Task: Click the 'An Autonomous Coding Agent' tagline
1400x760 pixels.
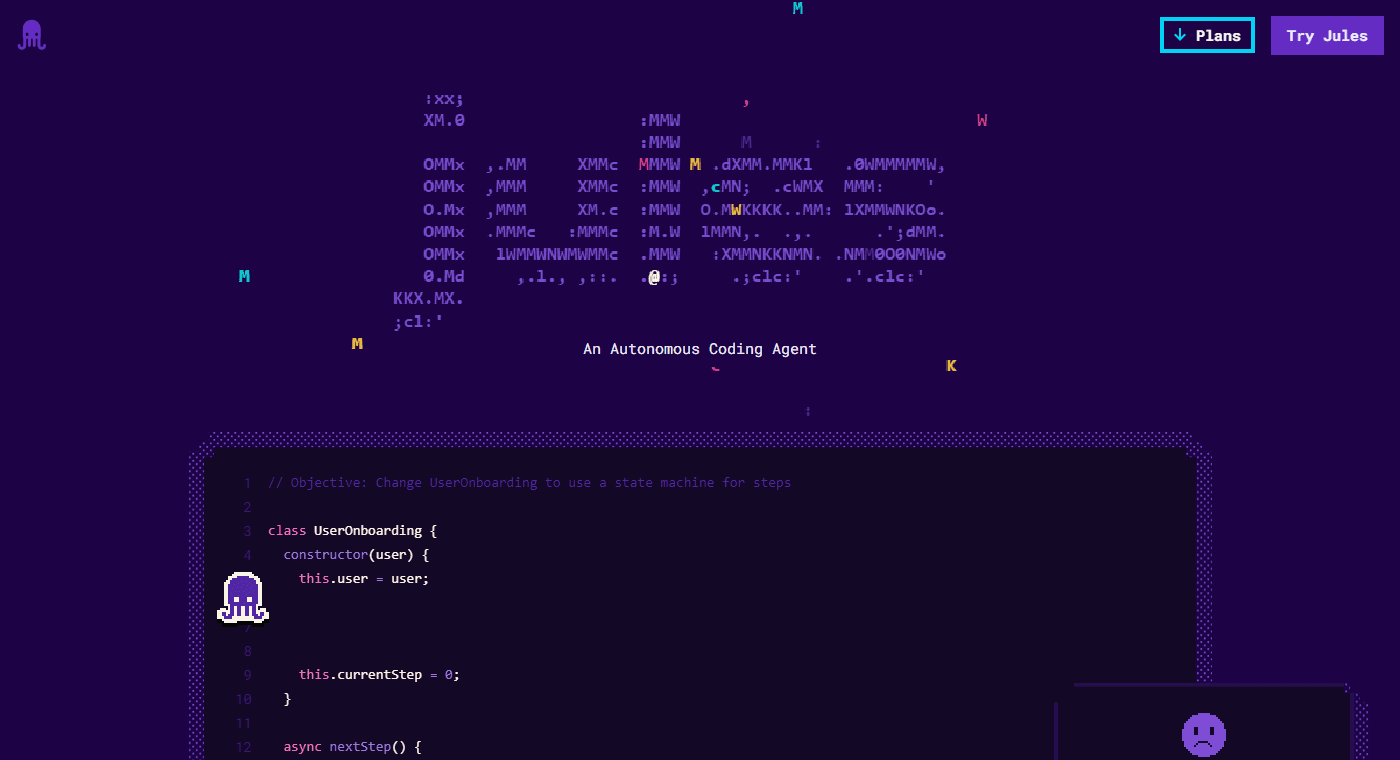Action: point(700,349)
